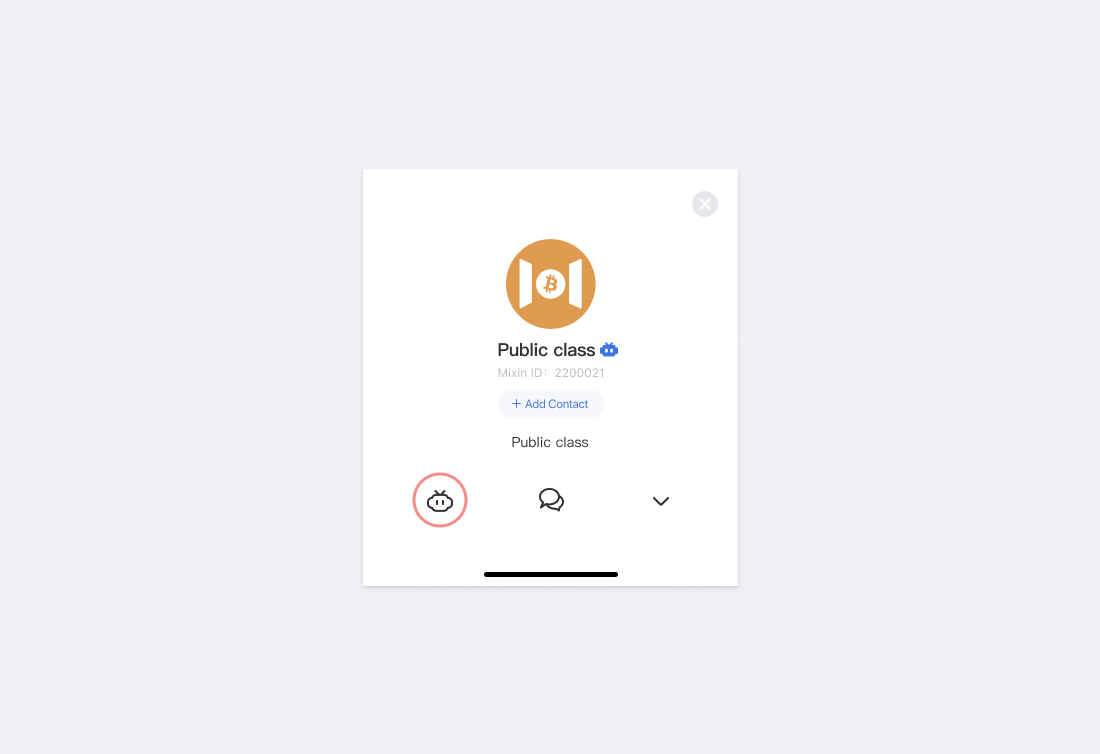1100x754 pixels.
Task: Open the bot app via the robot icon
Action: pos(440,501)
